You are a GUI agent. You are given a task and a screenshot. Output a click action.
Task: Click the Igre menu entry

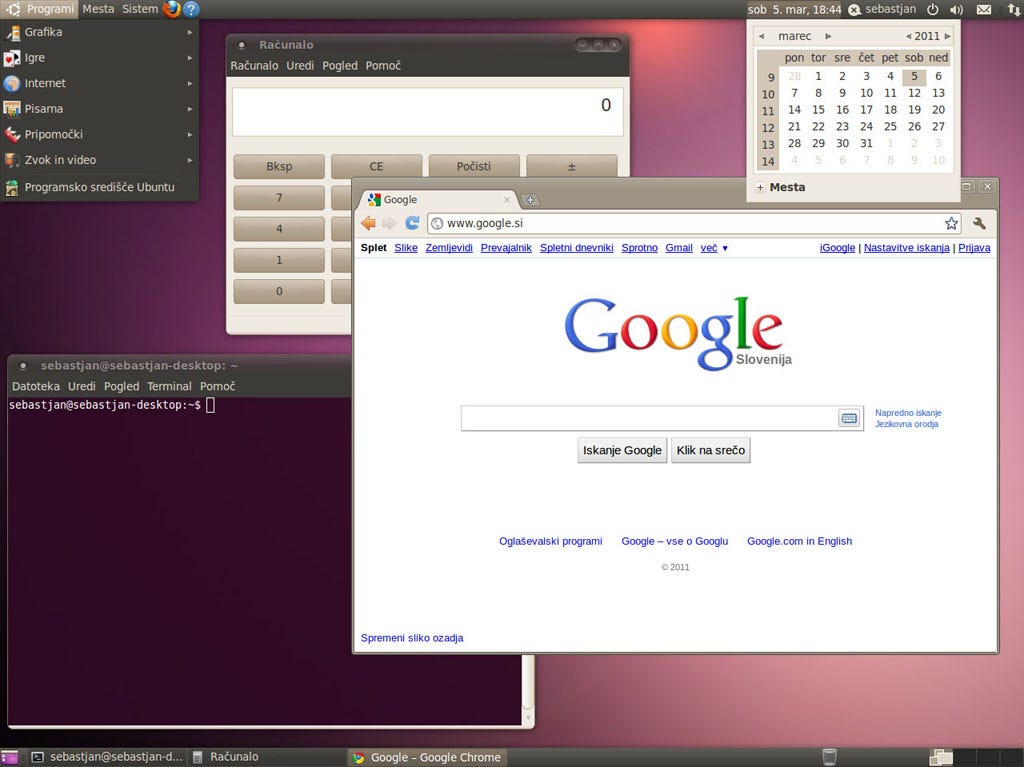(99, 57)
